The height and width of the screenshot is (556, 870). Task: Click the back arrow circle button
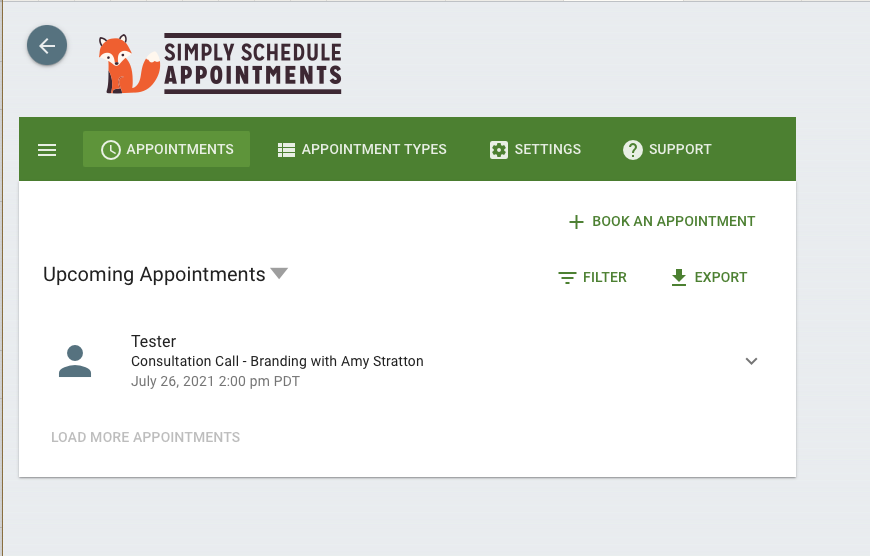[47, 46]
